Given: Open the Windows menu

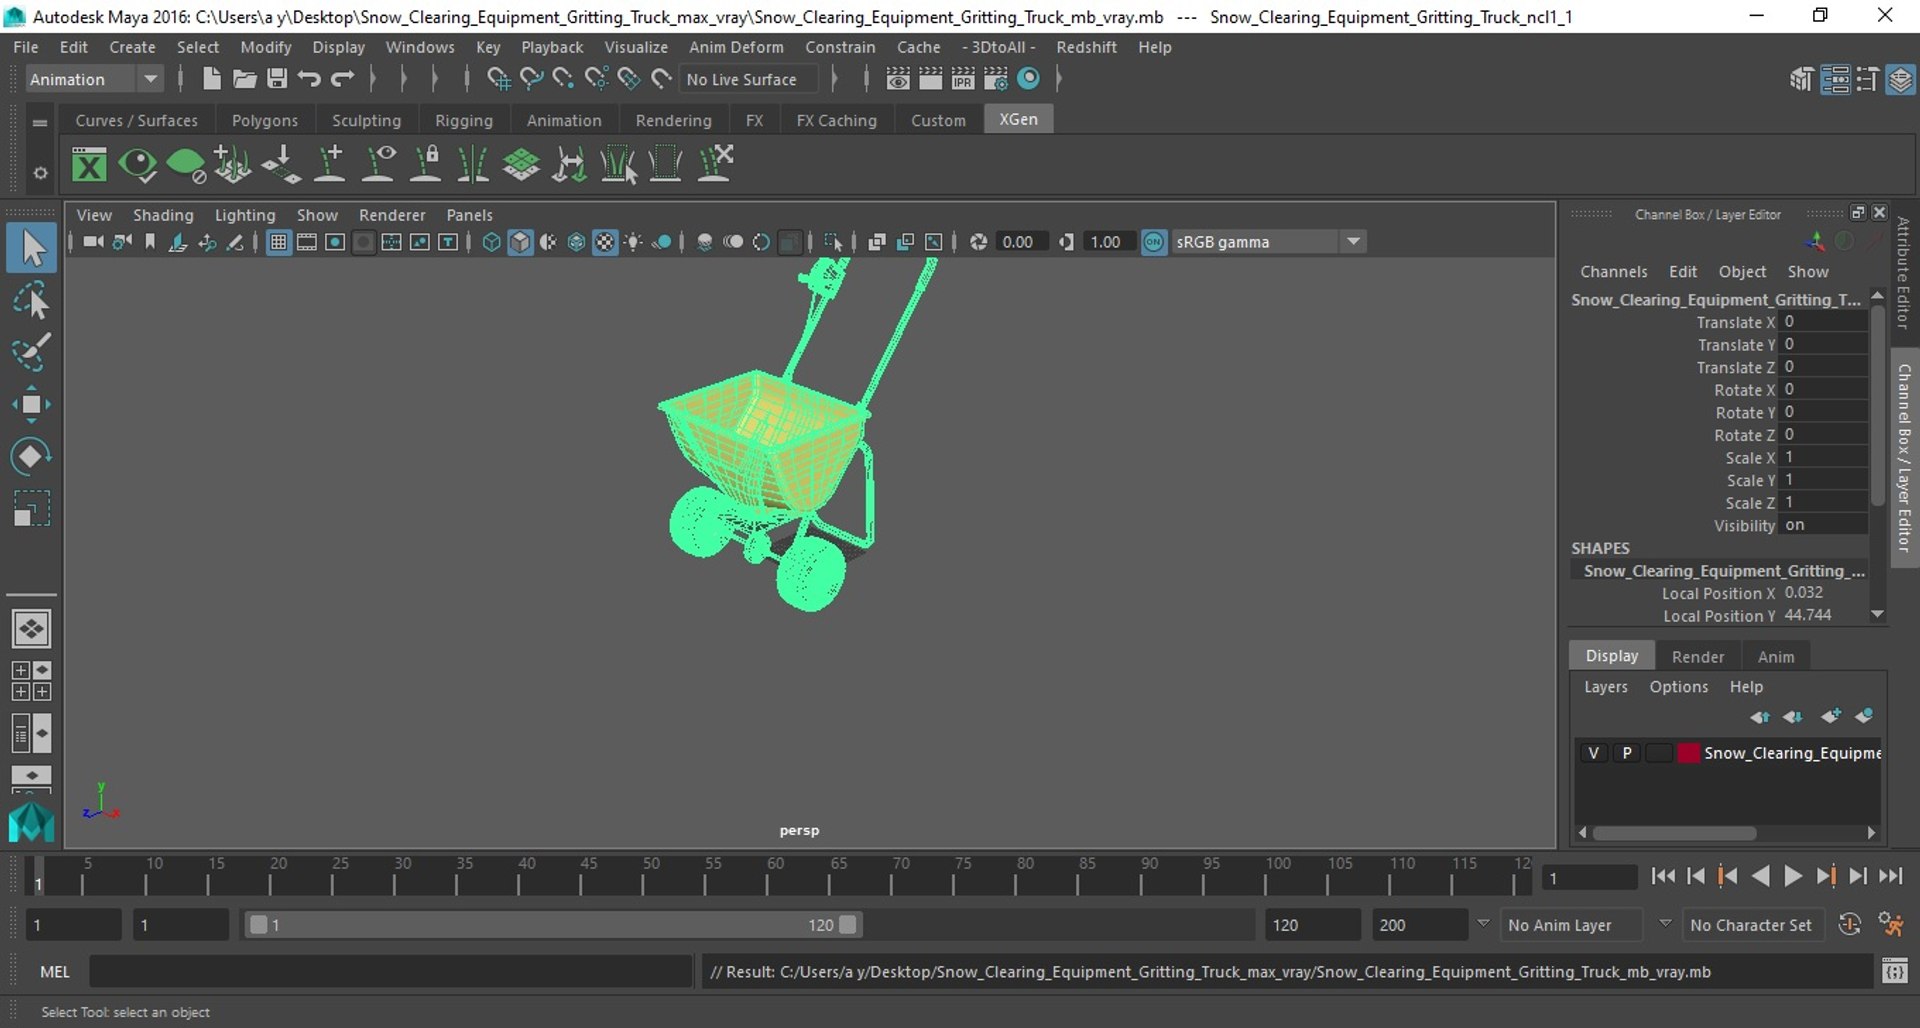Looking at the screenshot, I should 420,47.
